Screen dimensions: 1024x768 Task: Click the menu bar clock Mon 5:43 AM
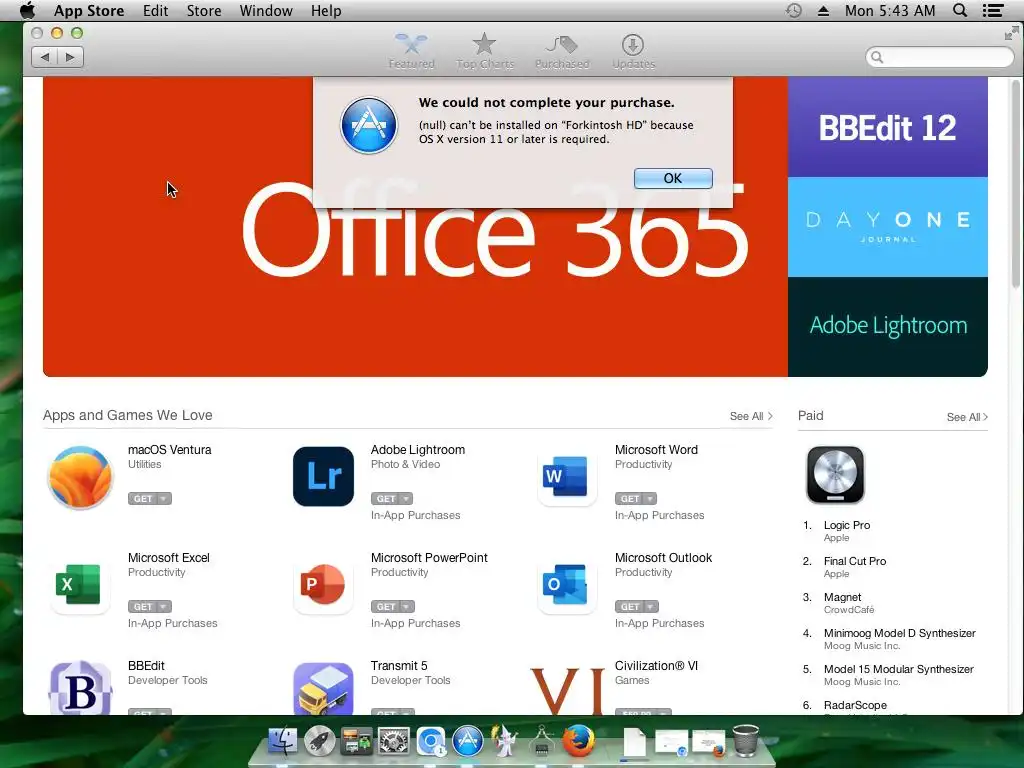(x=889, y=10)
